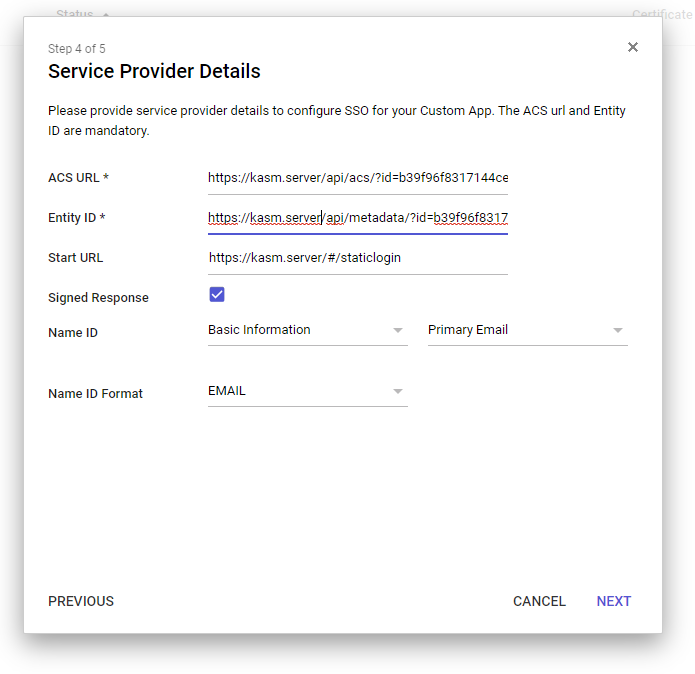Close the Service Provider Details dialog
This screenshot has height=674, width=695.
(632, 47)
